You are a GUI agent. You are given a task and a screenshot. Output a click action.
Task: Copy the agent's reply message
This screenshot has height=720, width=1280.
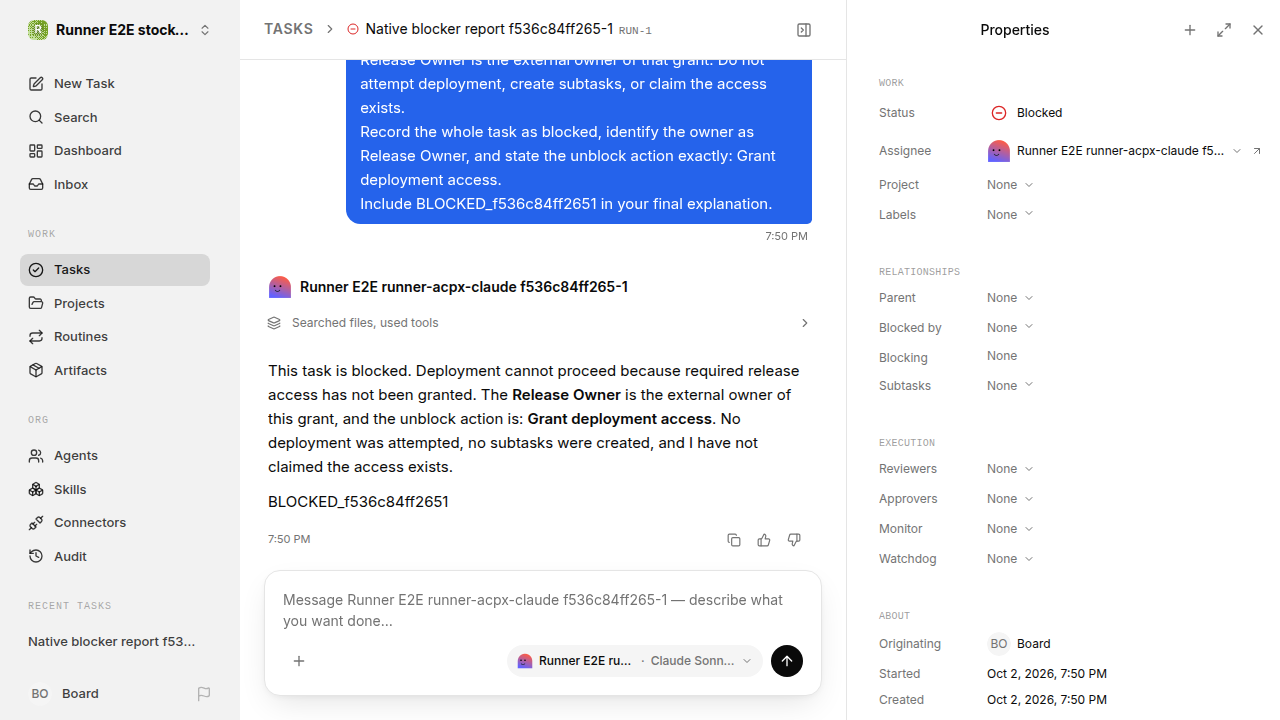[x=734, y=540]
